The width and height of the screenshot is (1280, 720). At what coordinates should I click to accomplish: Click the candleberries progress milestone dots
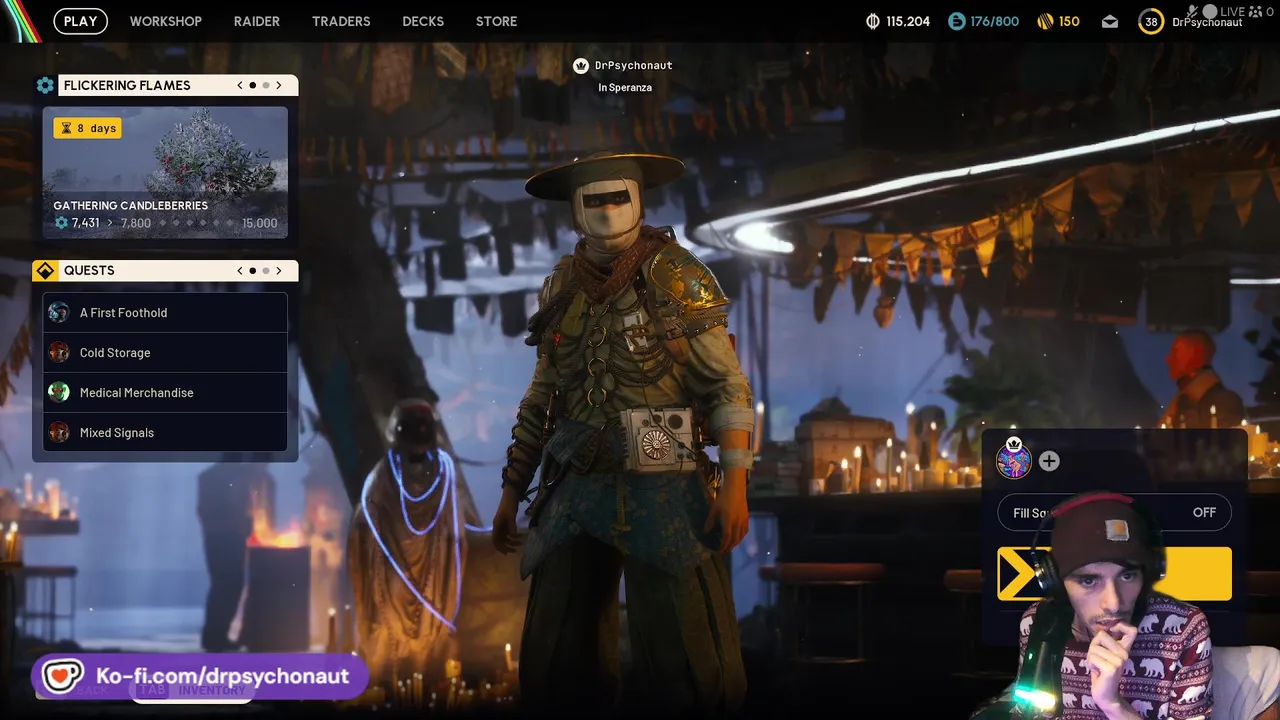coord(195,223)
